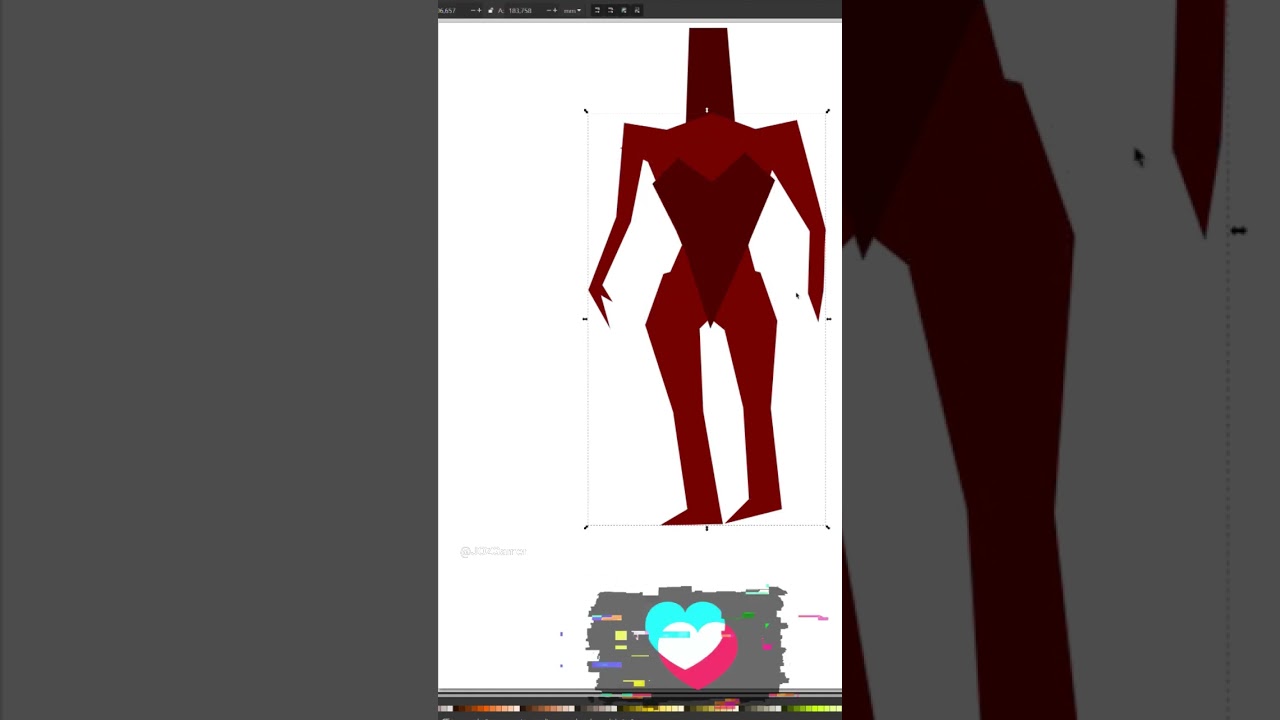The width and height of the screenshot is (1280, 720).
Task: Decrease the height value with minus button
Action: [549, 11]
